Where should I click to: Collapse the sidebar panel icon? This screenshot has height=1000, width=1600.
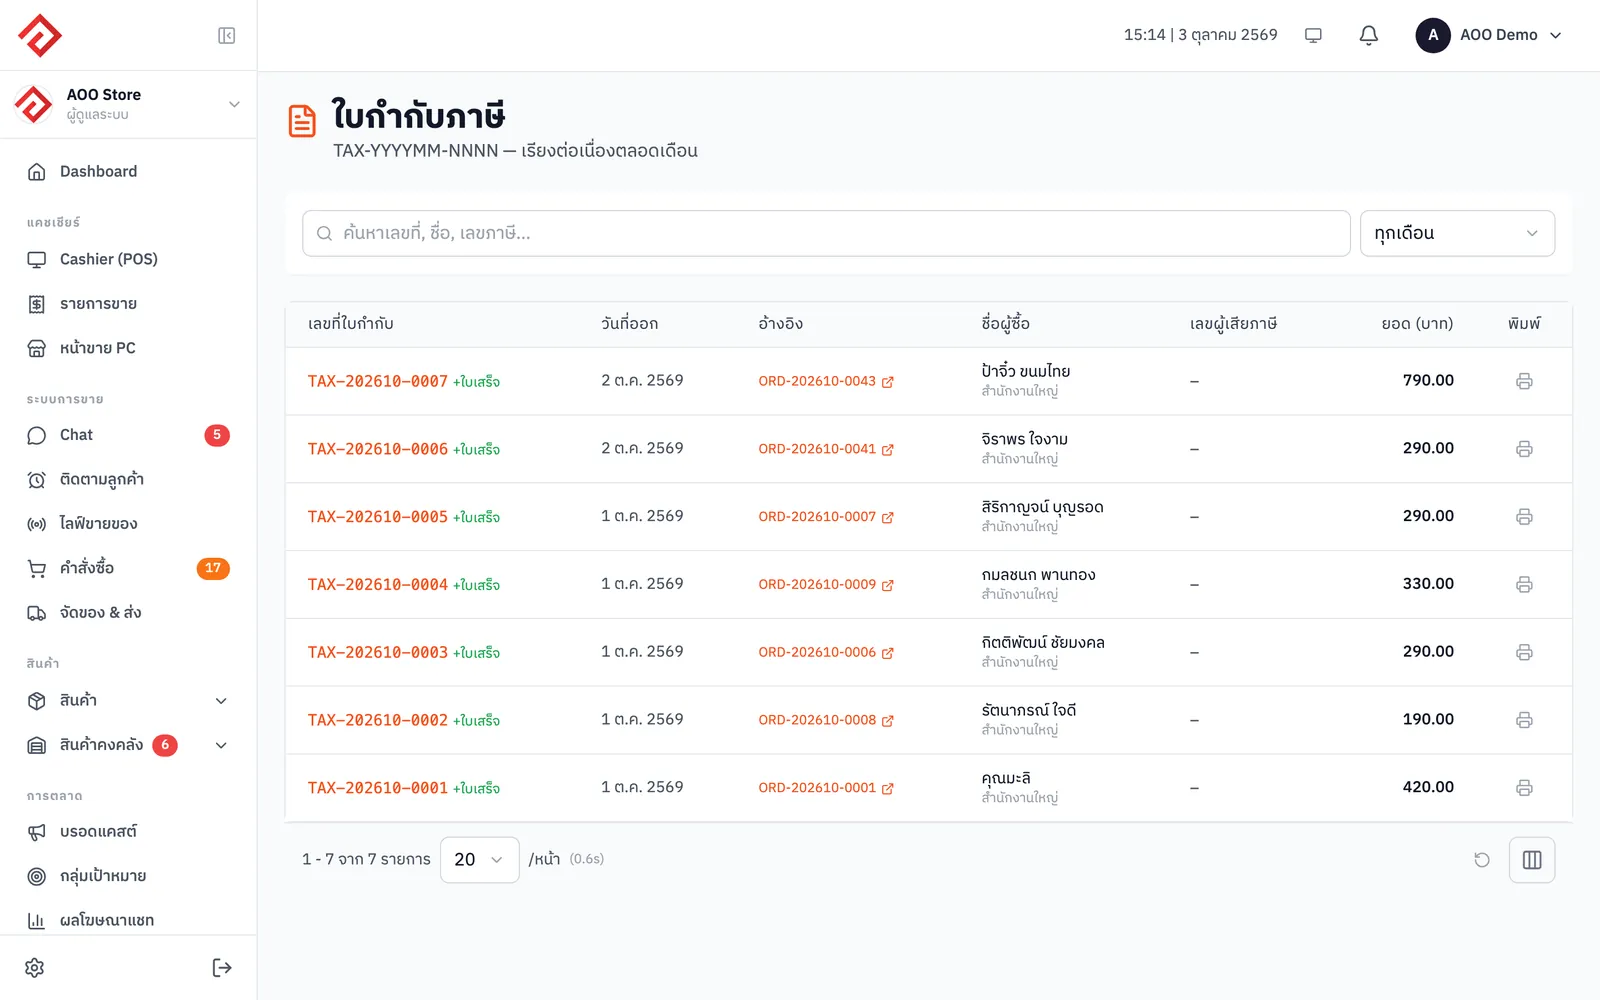coord(227,36)
